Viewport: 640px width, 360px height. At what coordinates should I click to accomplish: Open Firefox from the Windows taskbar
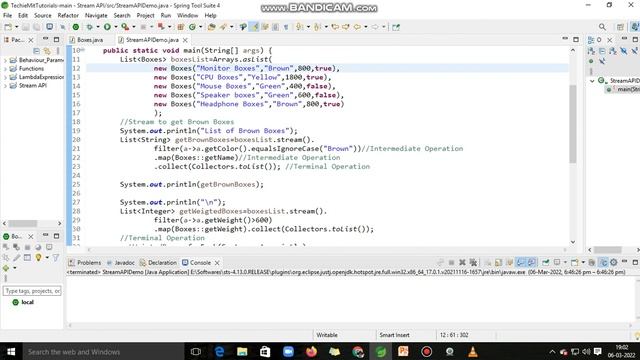(x=311, y=351)
